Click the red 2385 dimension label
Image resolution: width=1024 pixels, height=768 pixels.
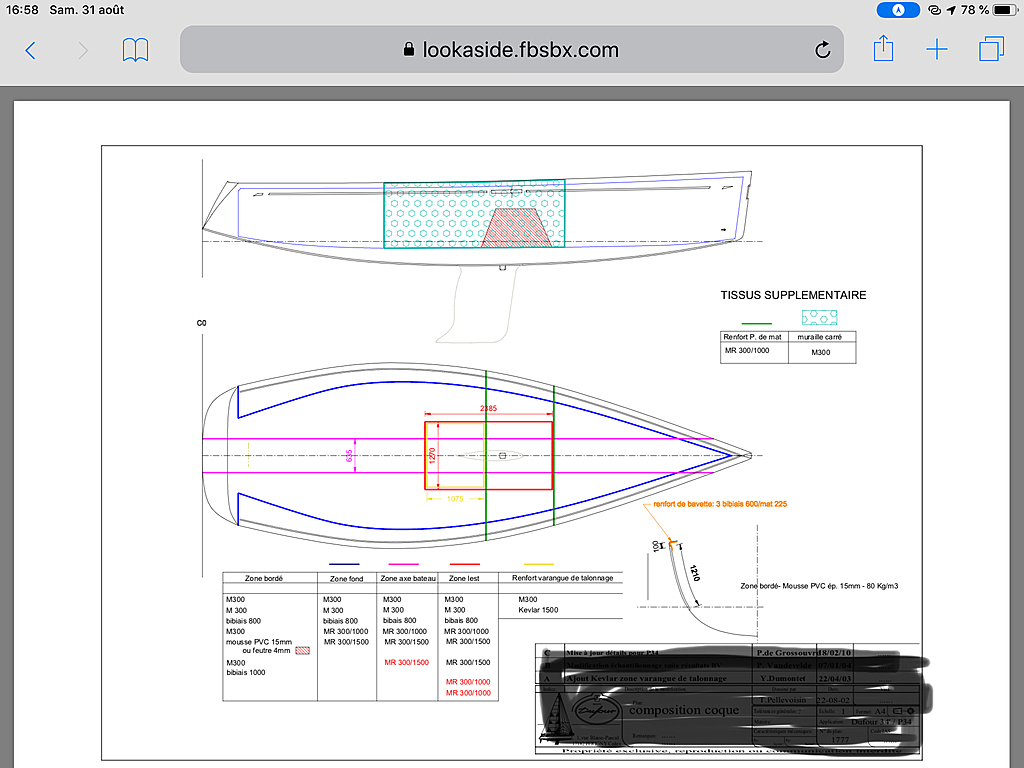(x=488, y=408)
